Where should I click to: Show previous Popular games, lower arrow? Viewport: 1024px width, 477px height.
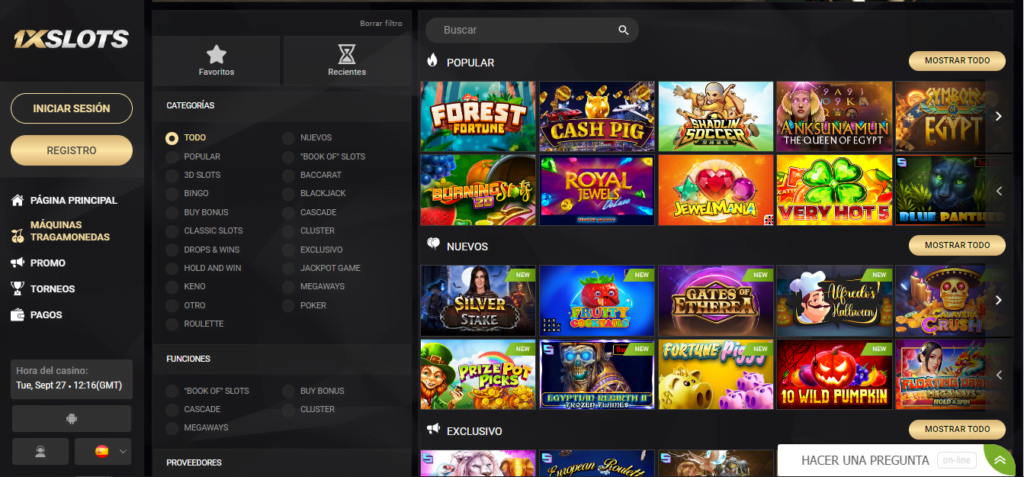(999, 191)
